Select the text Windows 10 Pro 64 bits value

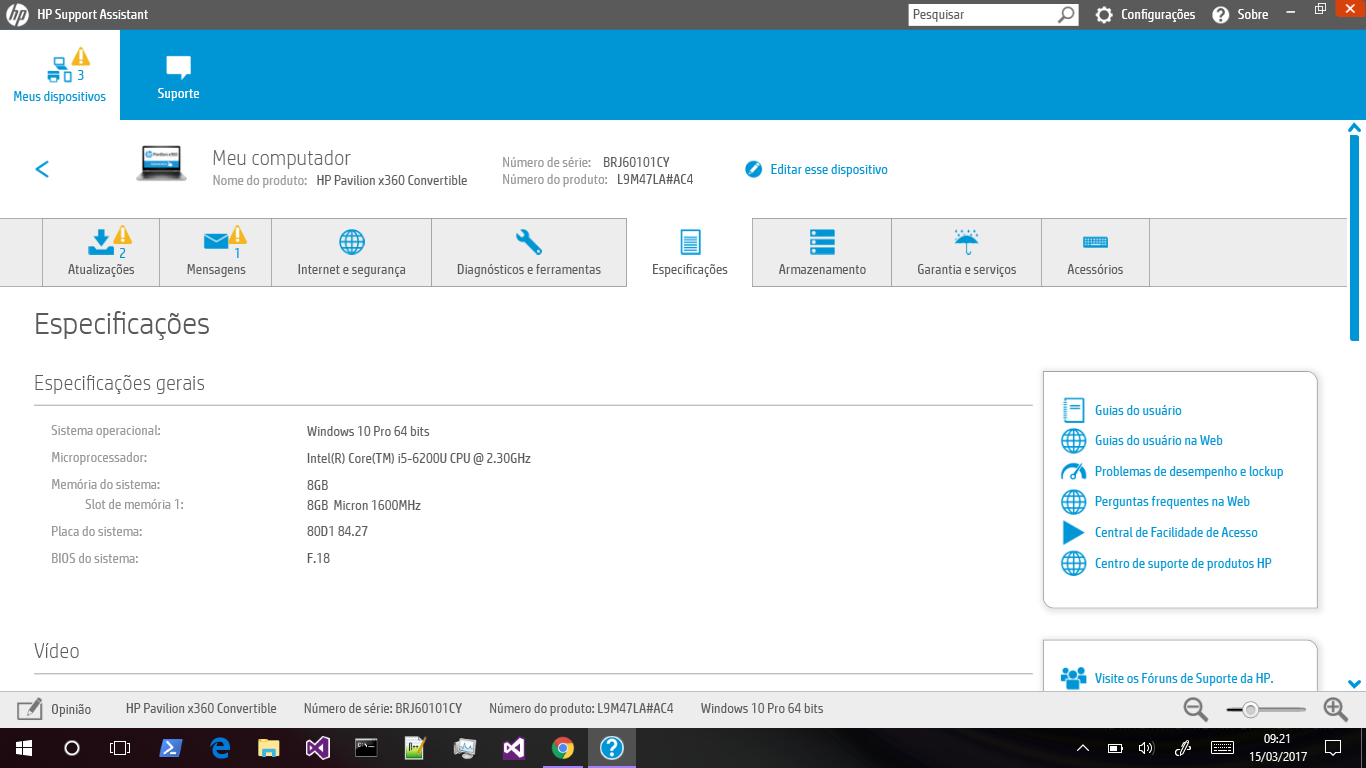[368, 431]
